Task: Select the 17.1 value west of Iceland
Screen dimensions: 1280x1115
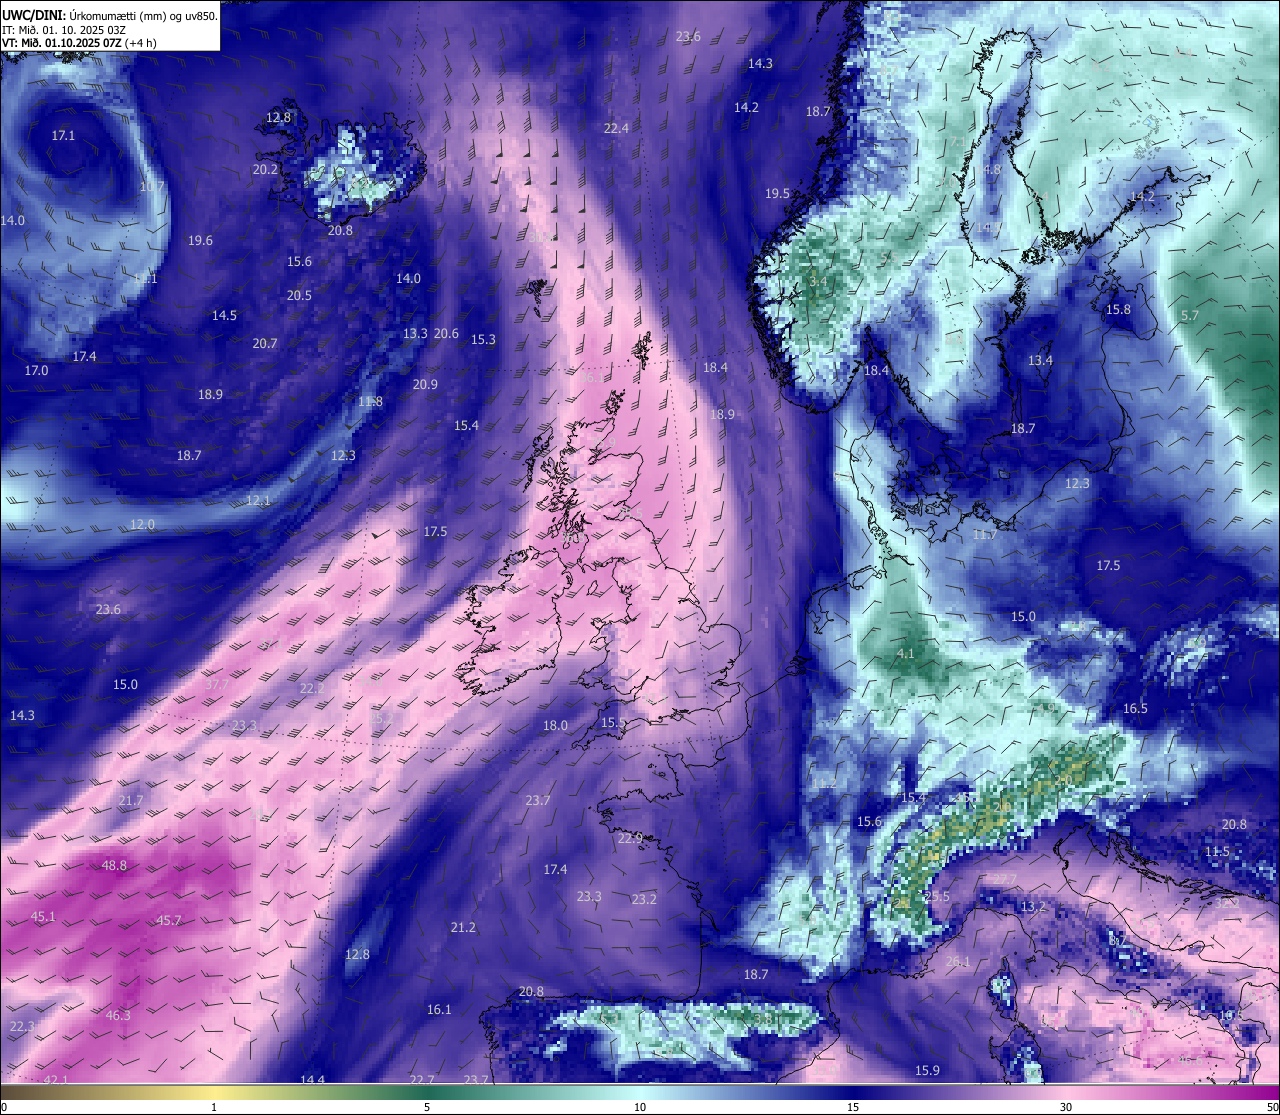Action: coord(63,135)
